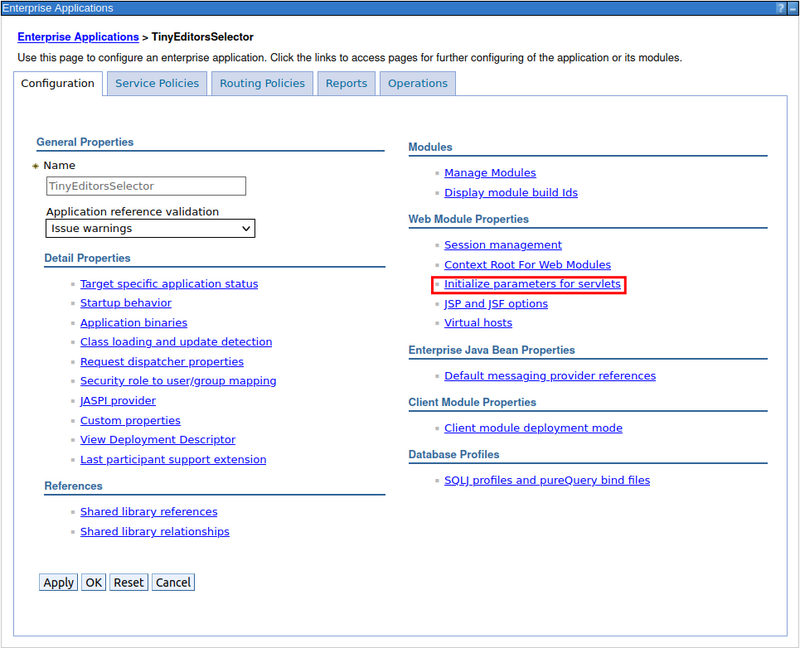Open SQLJ profiles and pureQuery bind files

click(x=547, y=479)
